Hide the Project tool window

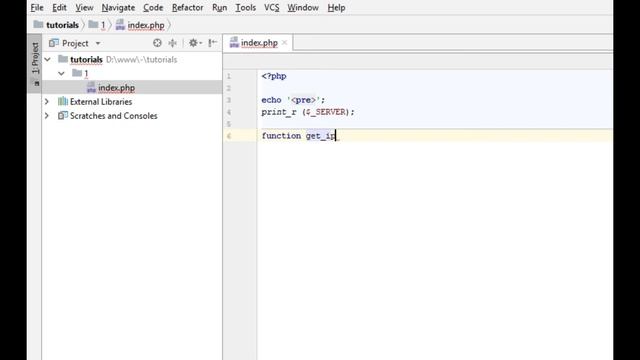[x=212, y=43]
